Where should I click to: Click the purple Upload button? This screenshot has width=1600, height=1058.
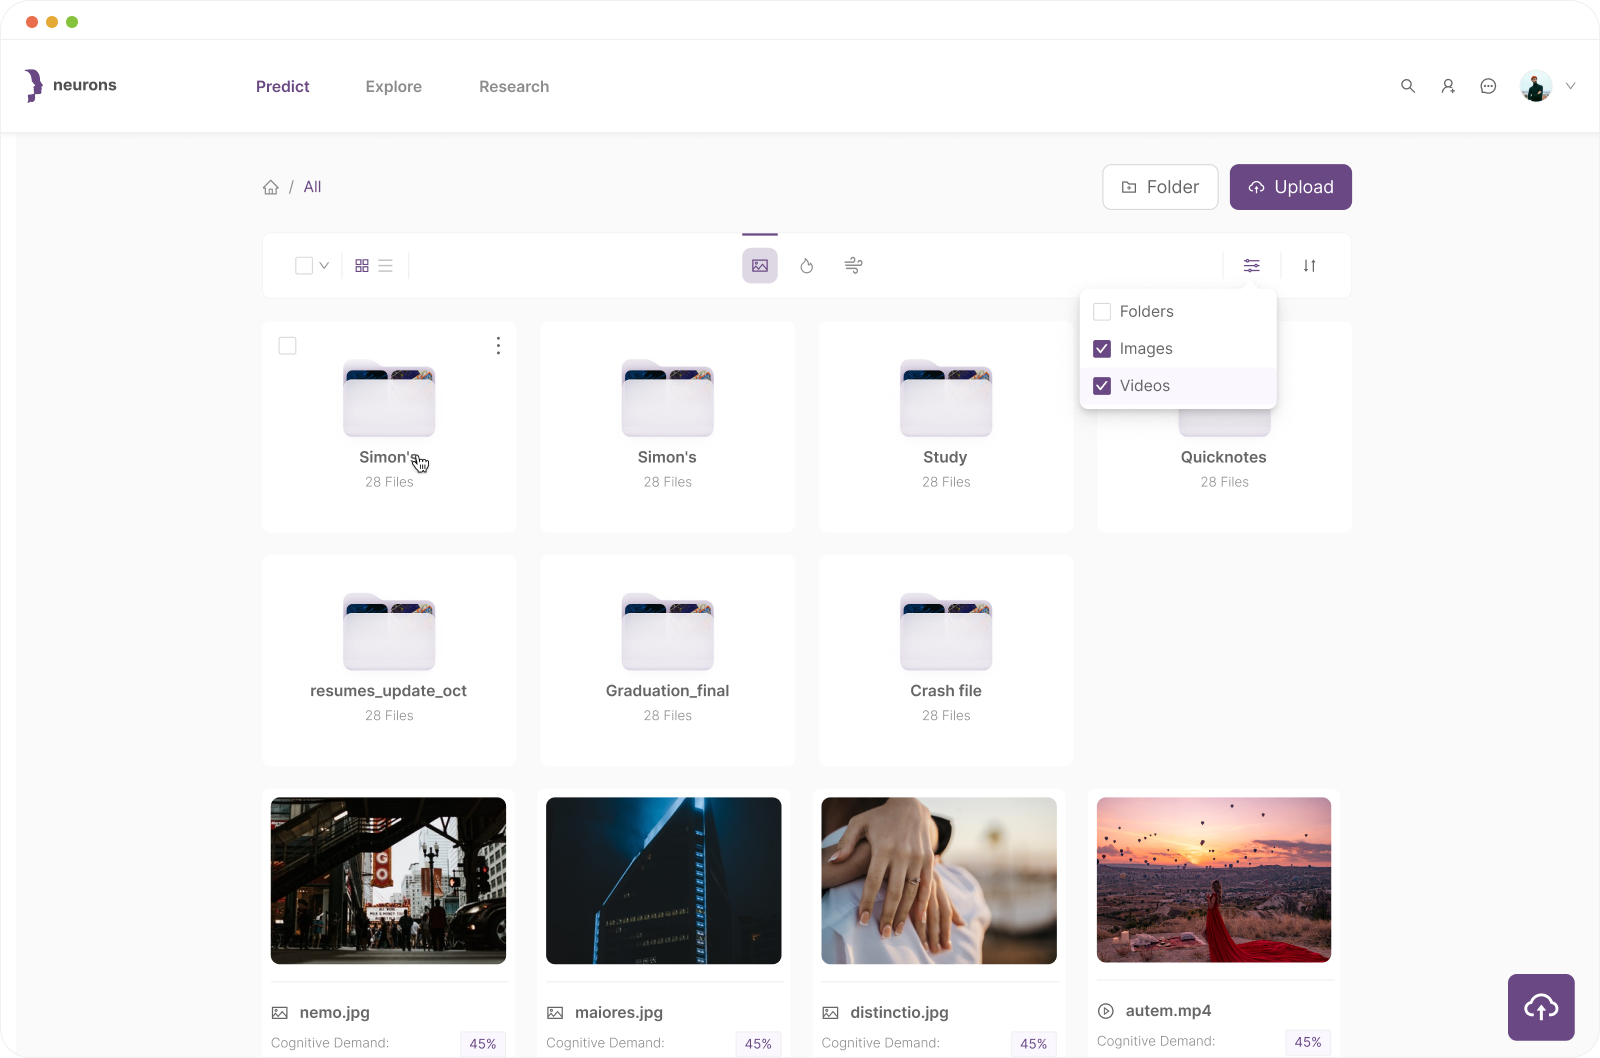point(1291,187)
